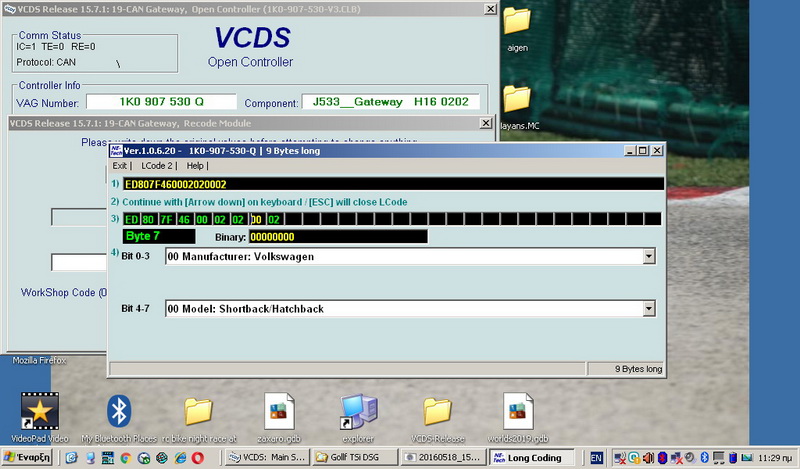Click the '9 Bytes long' status text
800x469 pixels.
(x=638, y=369)
